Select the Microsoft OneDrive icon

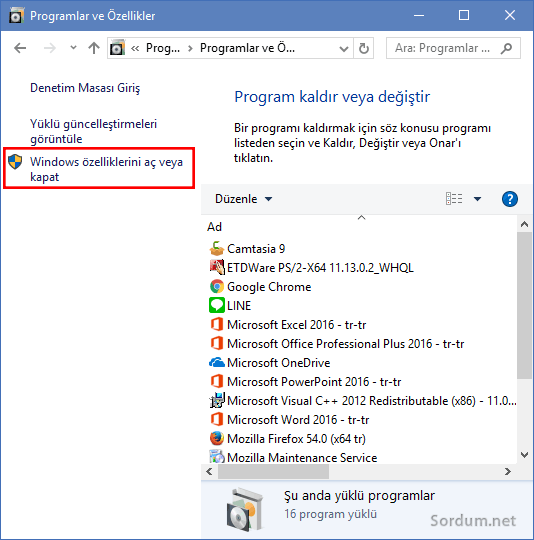[217, 362]
